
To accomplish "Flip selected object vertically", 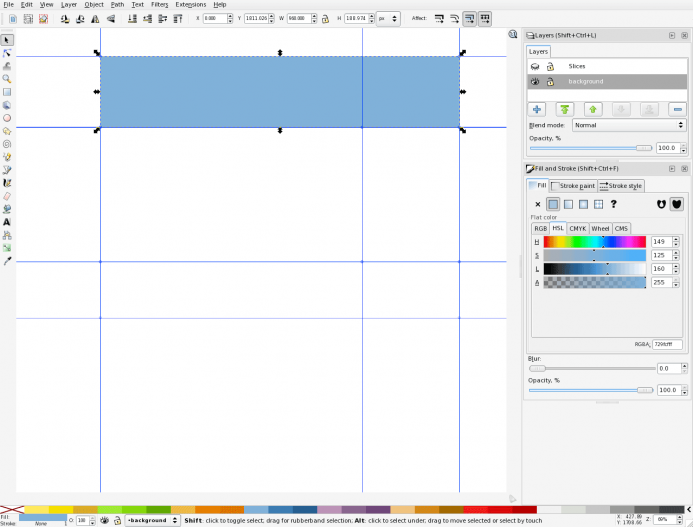I will point(110,19).
